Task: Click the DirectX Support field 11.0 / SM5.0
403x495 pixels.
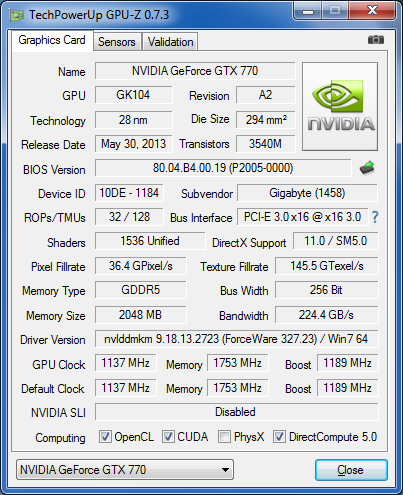Action: tap(336, 241)
